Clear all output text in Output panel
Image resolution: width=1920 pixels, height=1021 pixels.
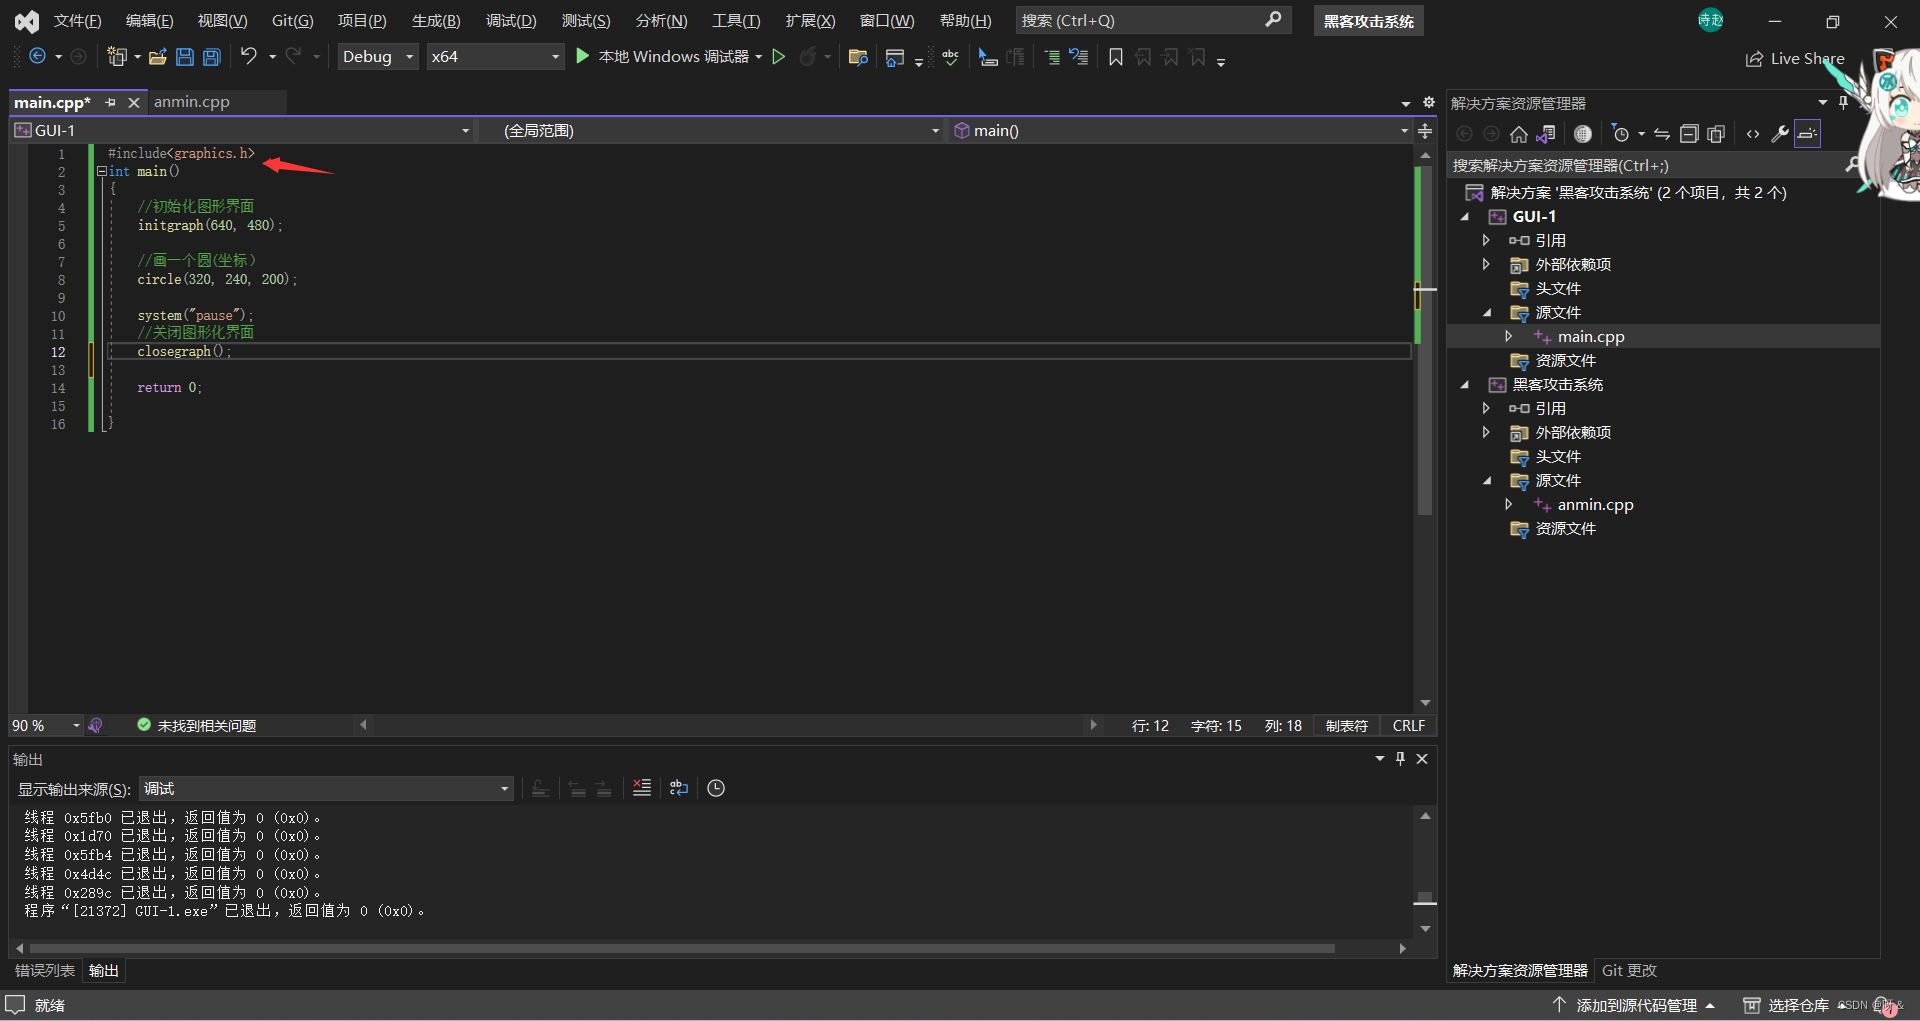[x=642, y=788]
